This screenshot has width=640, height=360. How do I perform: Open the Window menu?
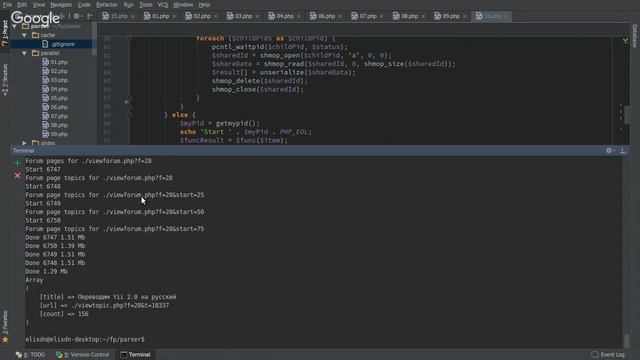tap(183, 5)
